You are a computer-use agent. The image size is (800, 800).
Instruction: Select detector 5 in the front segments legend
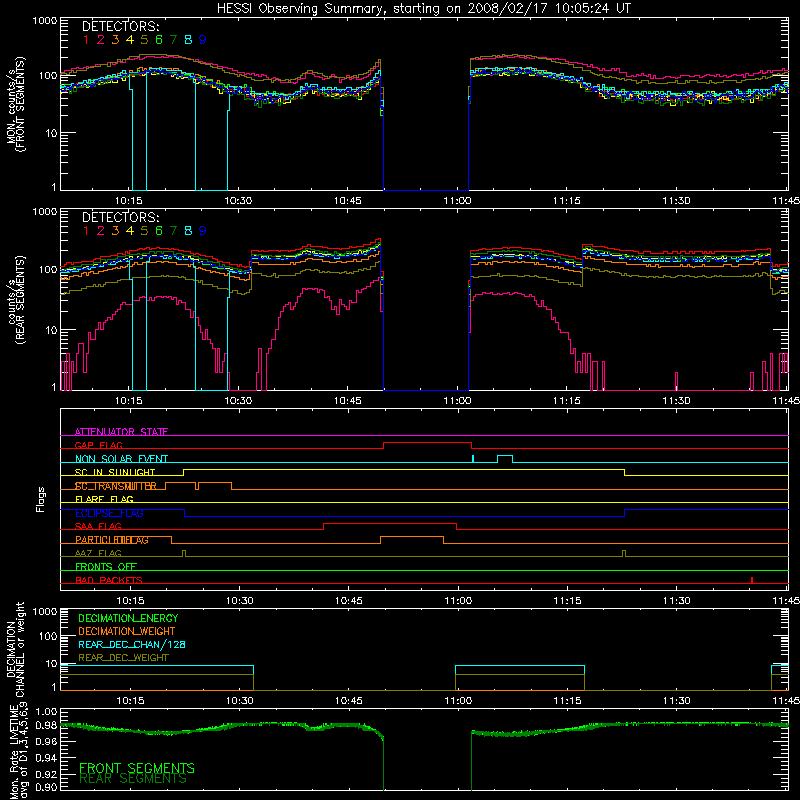click(144, 40)
